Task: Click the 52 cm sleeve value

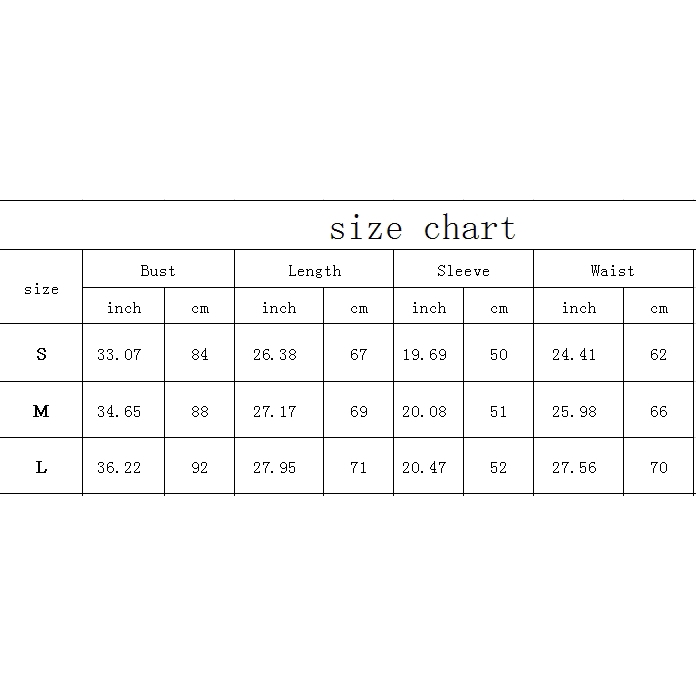Action: 499,467
